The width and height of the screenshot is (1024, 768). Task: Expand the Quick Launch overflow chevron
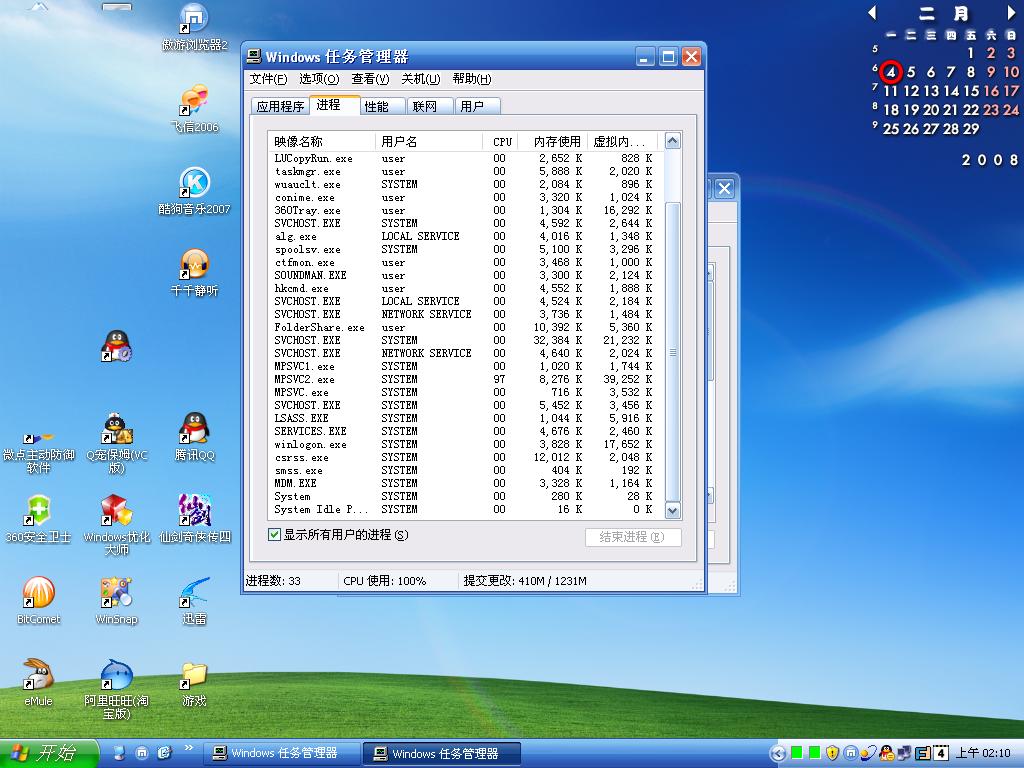[x=189, y=748]
